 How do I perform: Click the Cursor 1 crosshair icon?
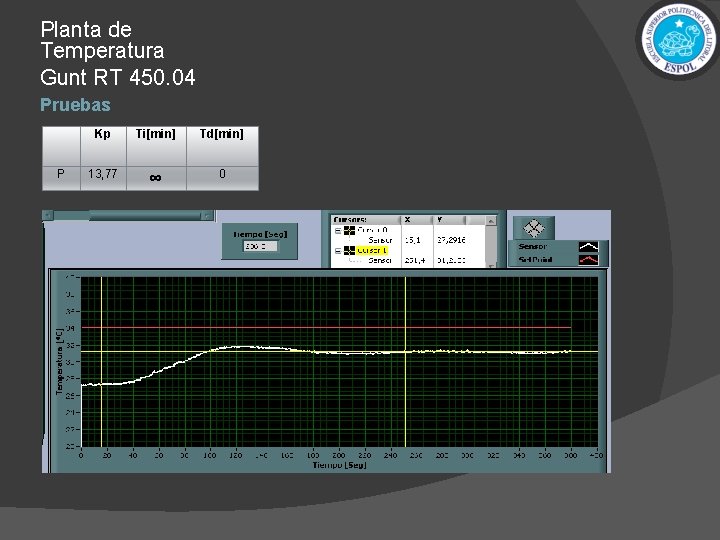349,250
